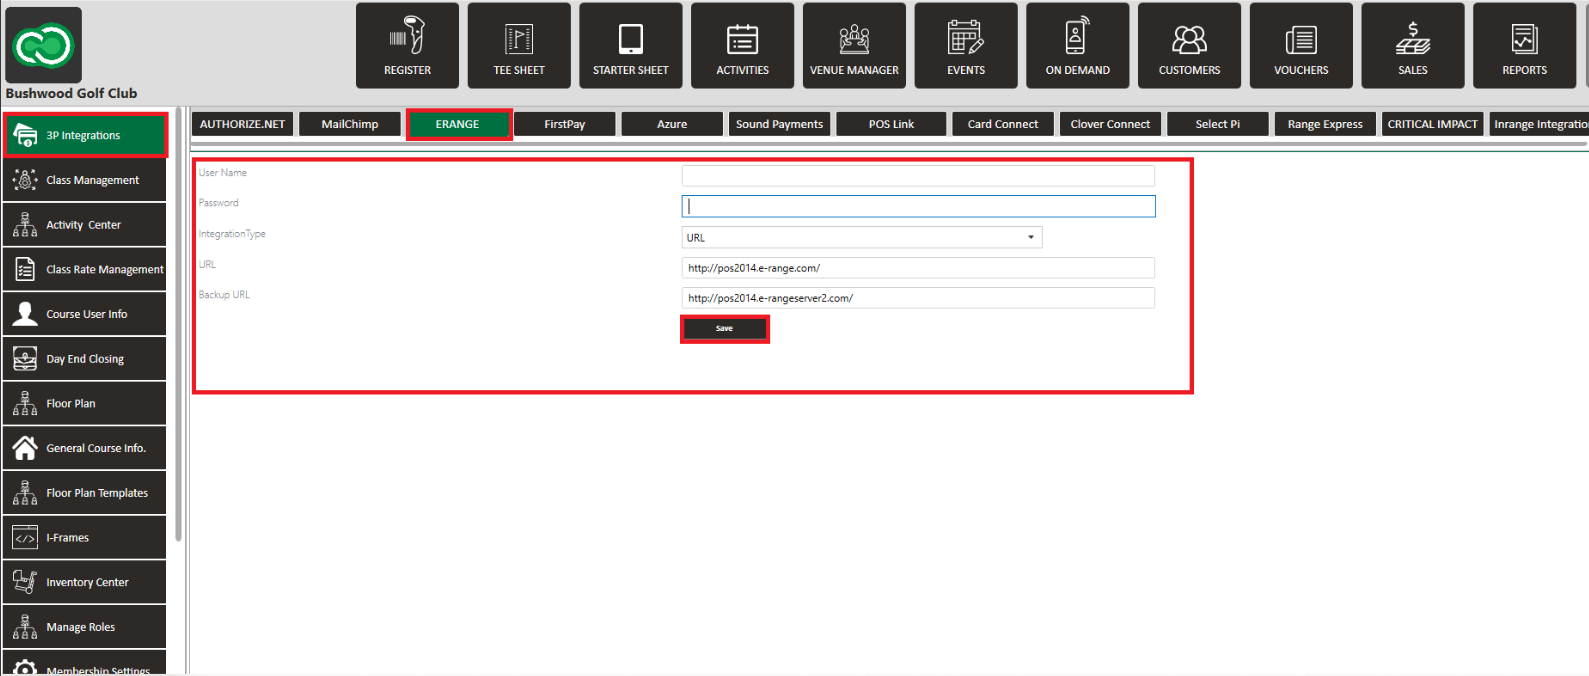Screen dimensions: 1589x676
Task: Click the green club logo icon
Action: [43, 45]
